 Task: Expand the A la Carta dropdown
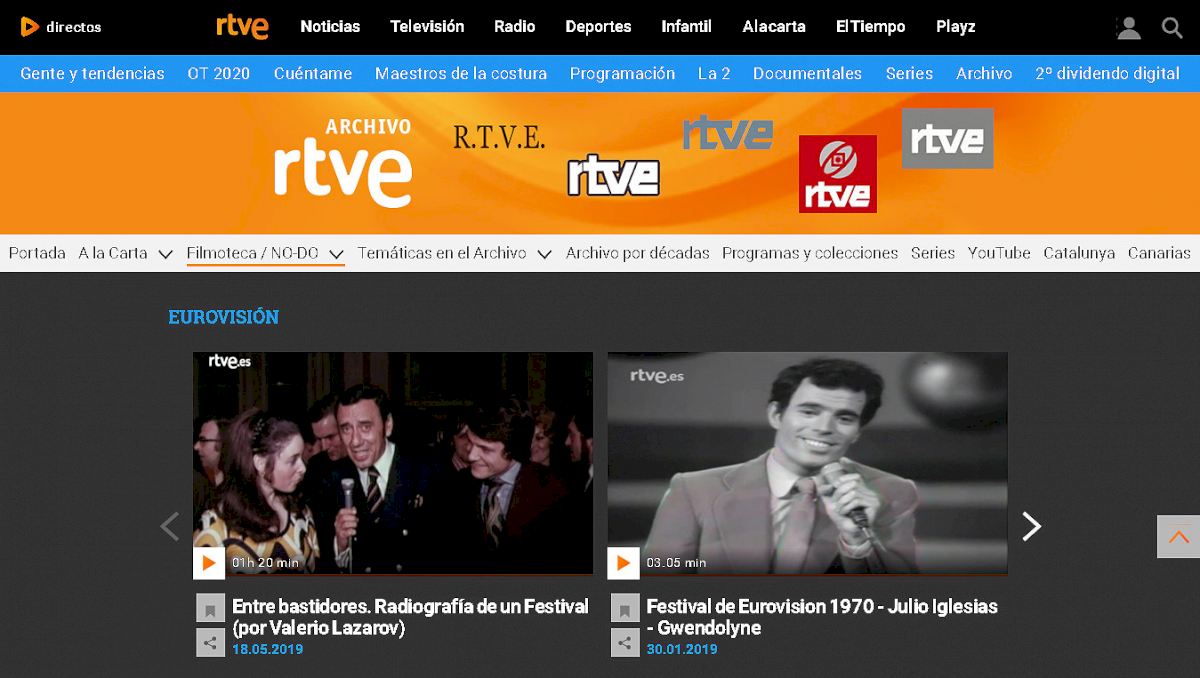point(166,254)
